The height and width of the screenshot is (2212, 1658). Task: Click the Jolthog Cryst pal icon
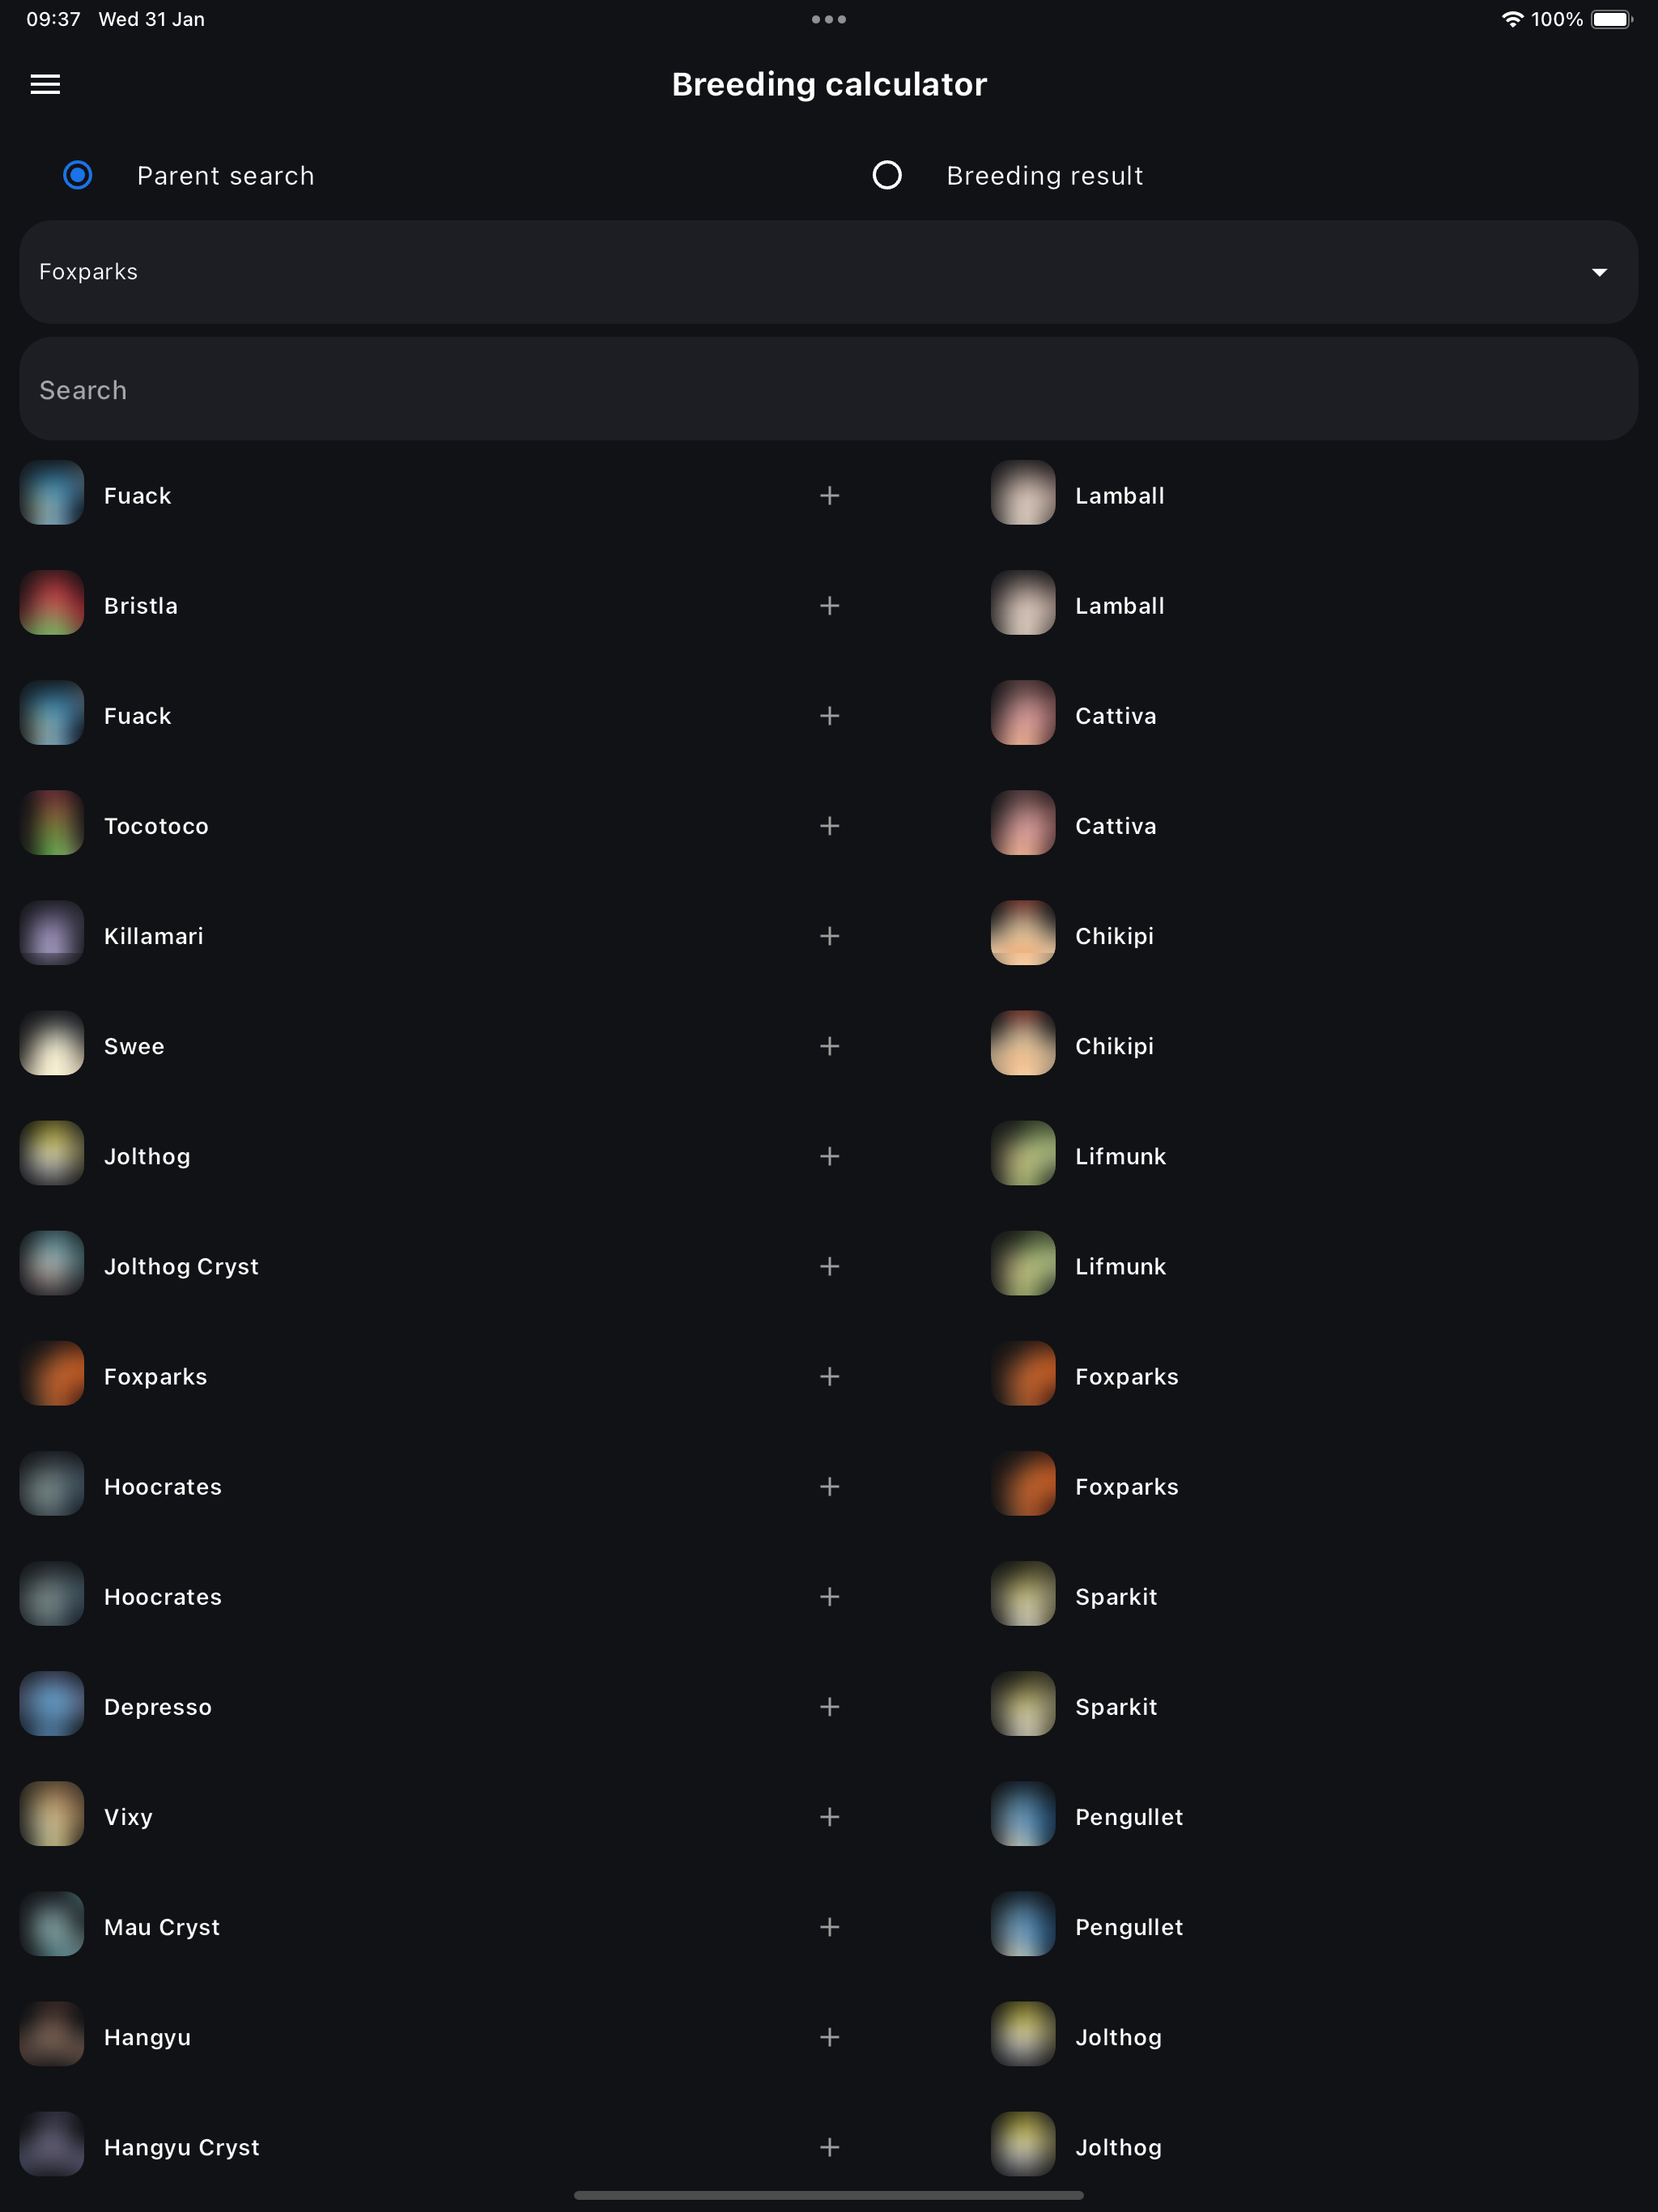[52, 1263]
